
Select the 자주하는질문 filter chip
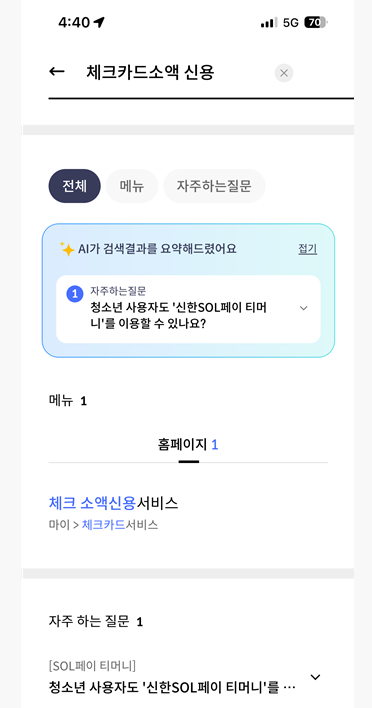point(214,186)
